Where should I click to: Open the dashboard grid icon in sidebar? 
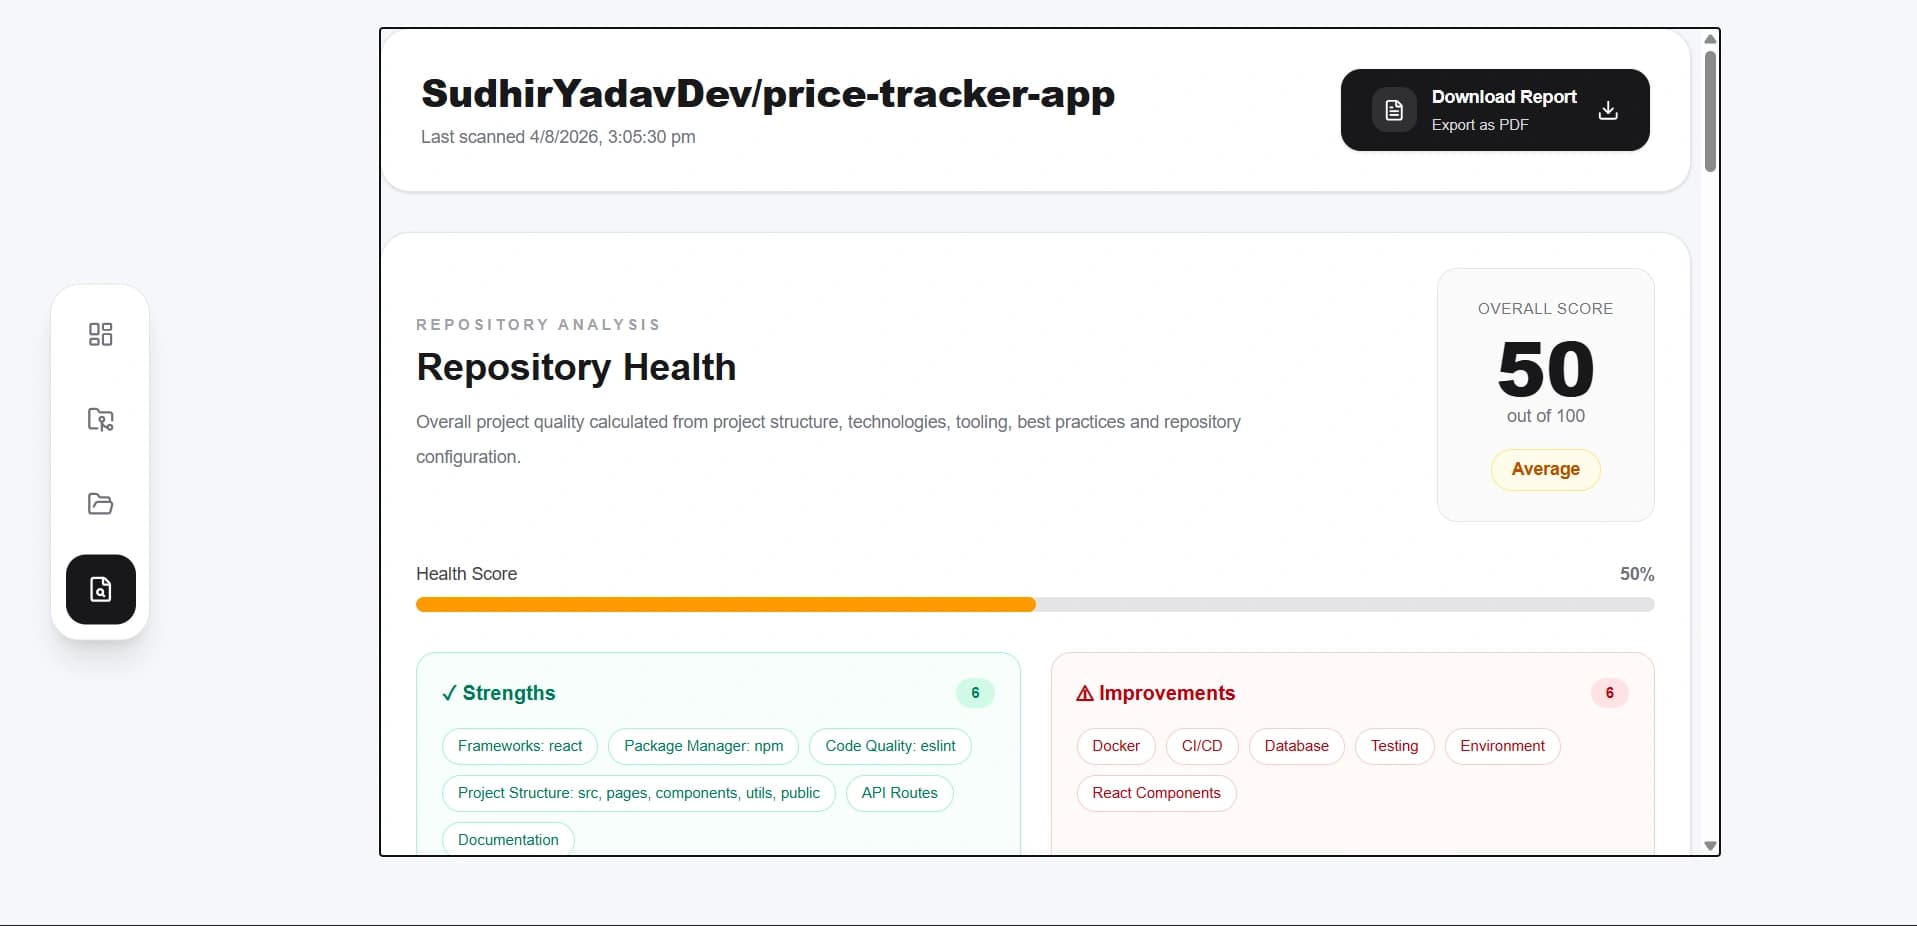tap(100, 334)
